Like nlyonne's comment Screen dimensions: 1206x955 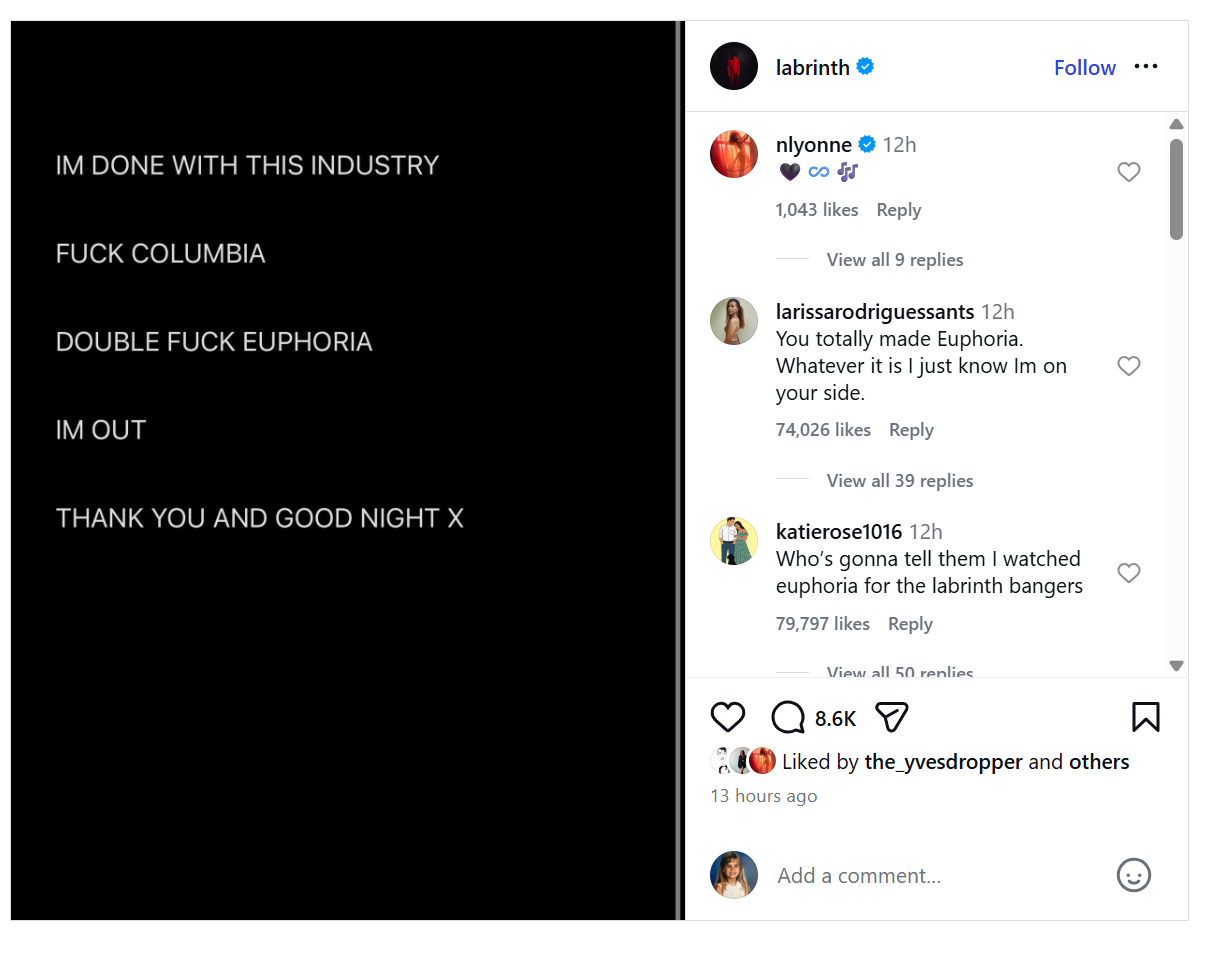(1128, 173)
